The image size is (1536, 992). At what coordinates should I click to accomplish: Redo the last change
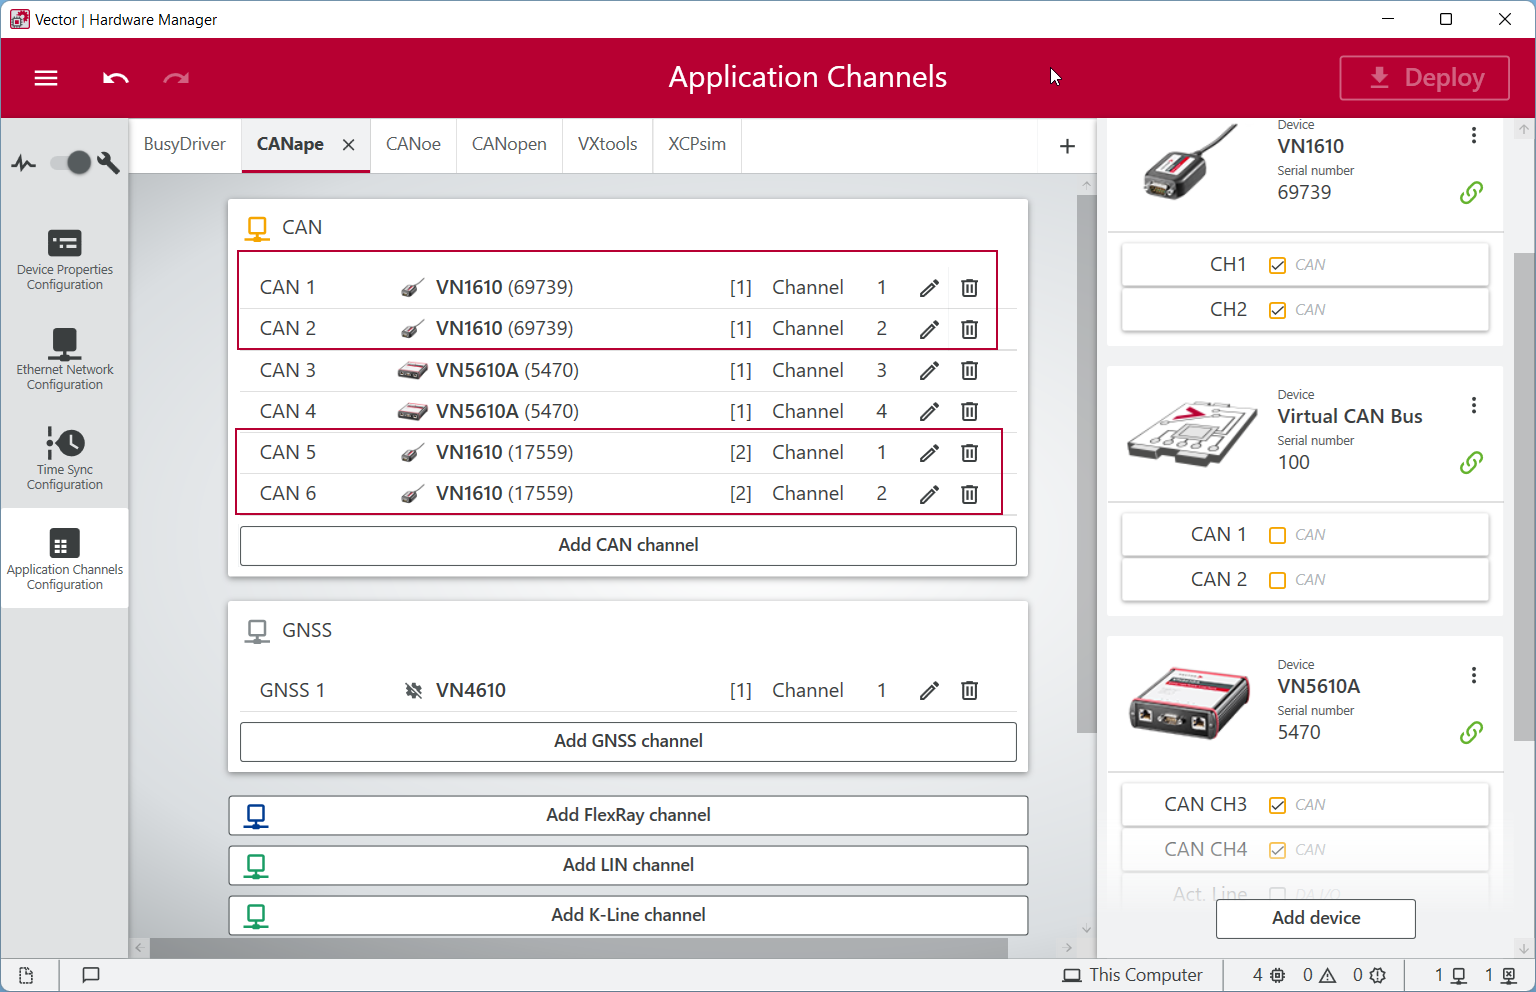[176, 78]
